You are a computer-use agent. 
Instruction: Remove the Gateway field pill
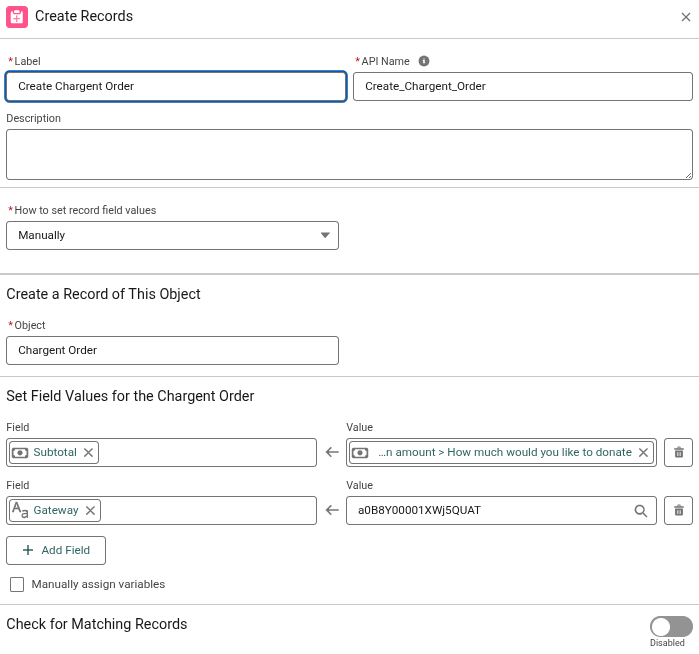point(90,510)
